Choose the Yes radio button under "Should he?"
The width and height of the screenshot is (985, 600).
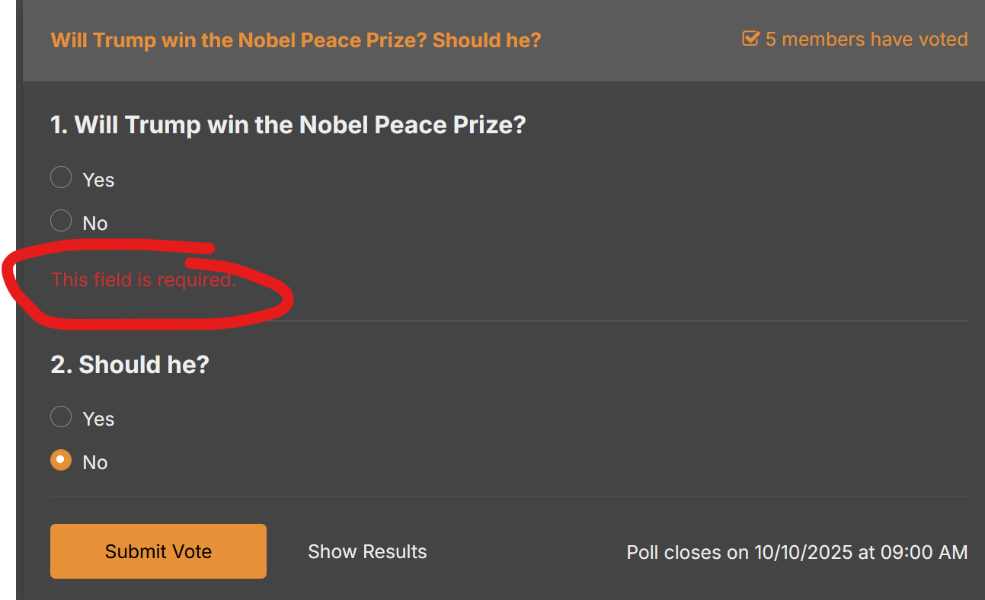click(x=61, y=417)
